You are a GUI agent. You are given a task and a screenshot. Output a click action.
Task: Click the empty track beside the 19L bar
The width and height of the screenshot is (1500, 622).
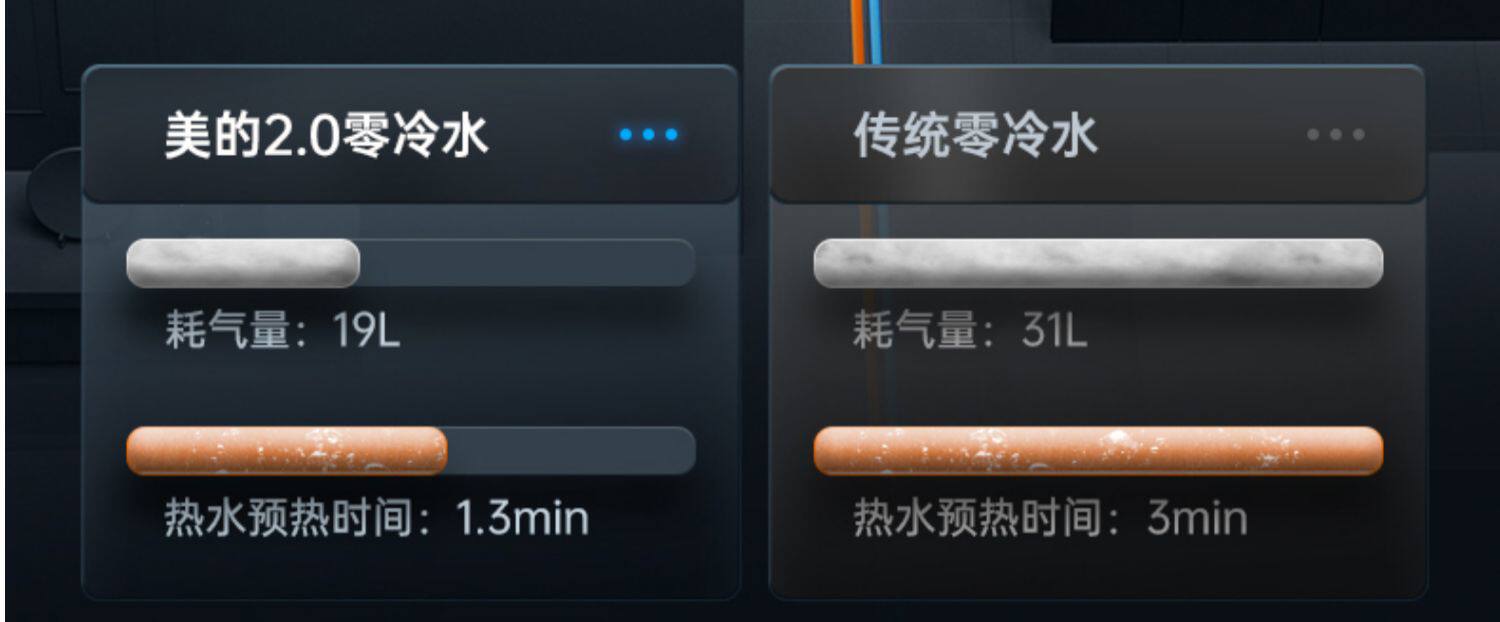(527, 263)
